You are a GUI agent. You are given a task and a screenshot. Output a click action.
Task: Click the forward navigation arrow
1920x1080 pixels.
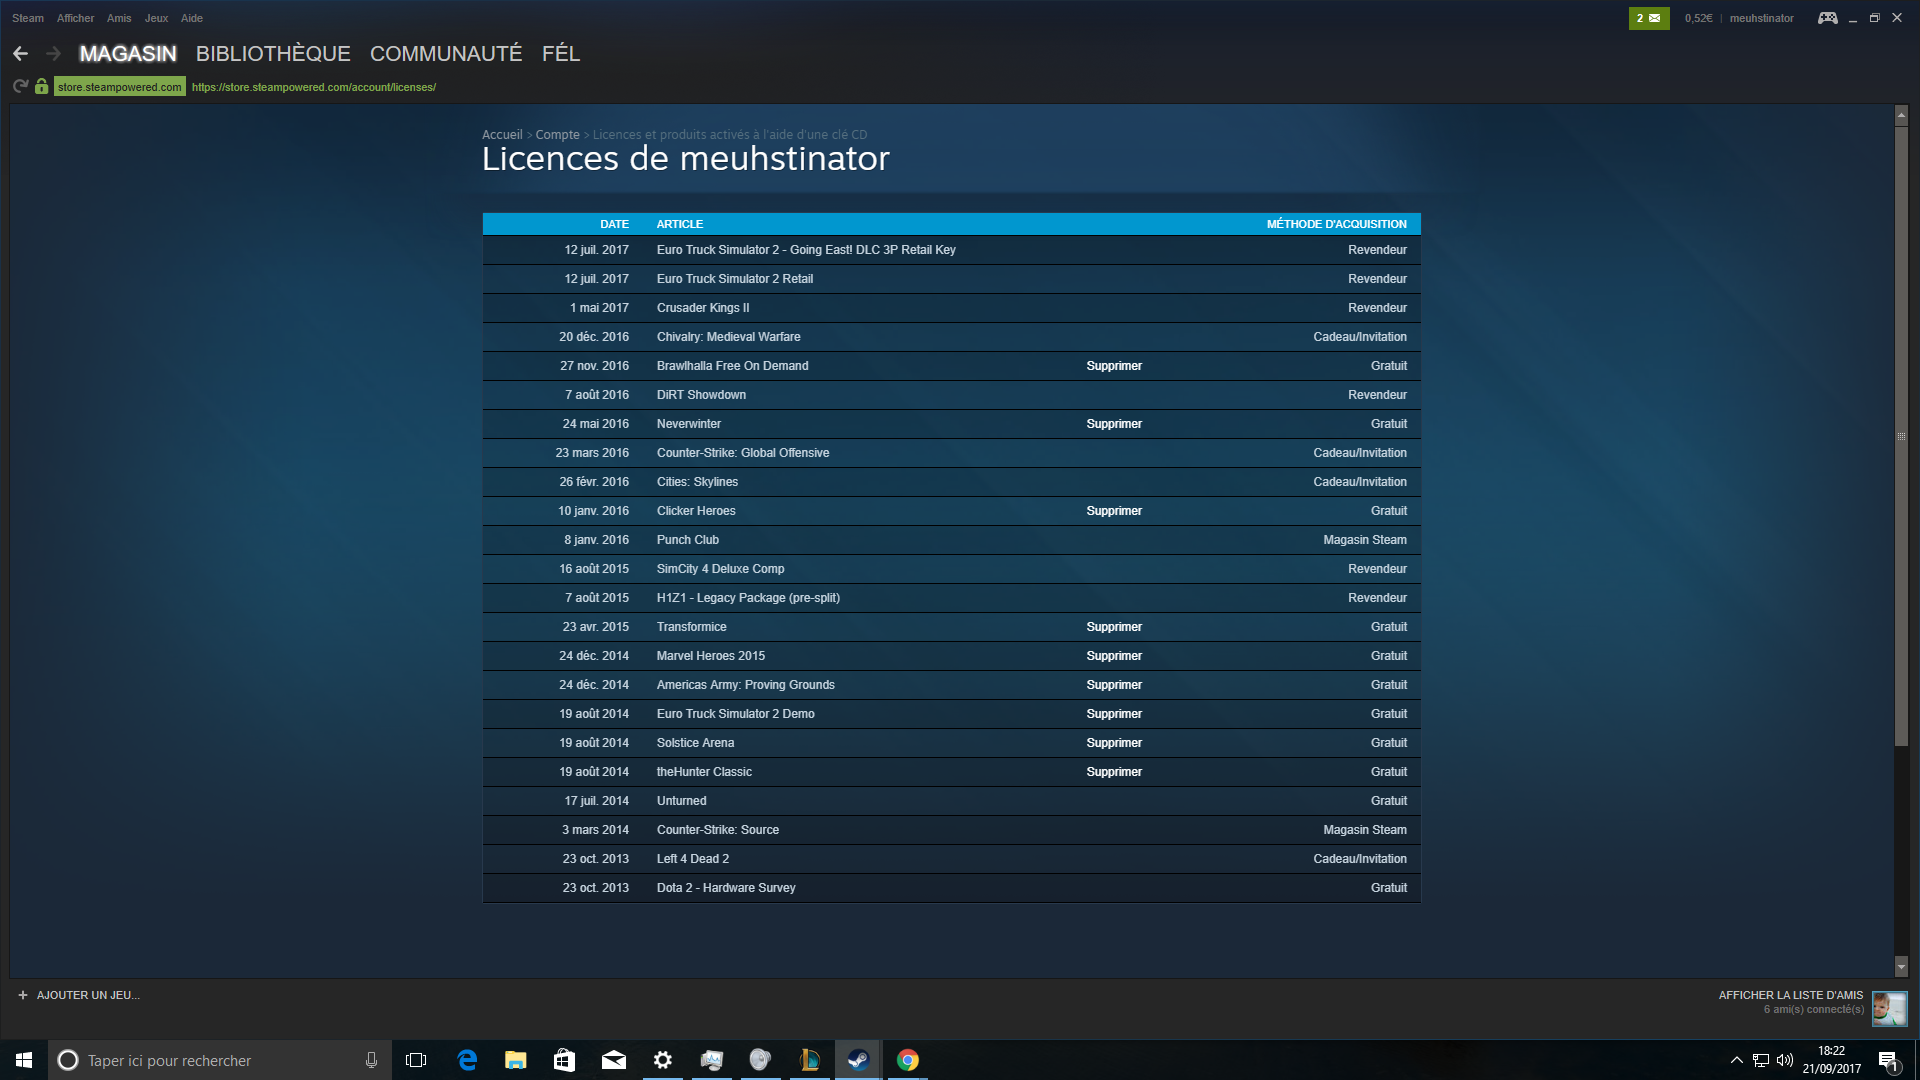coord(54,54)
